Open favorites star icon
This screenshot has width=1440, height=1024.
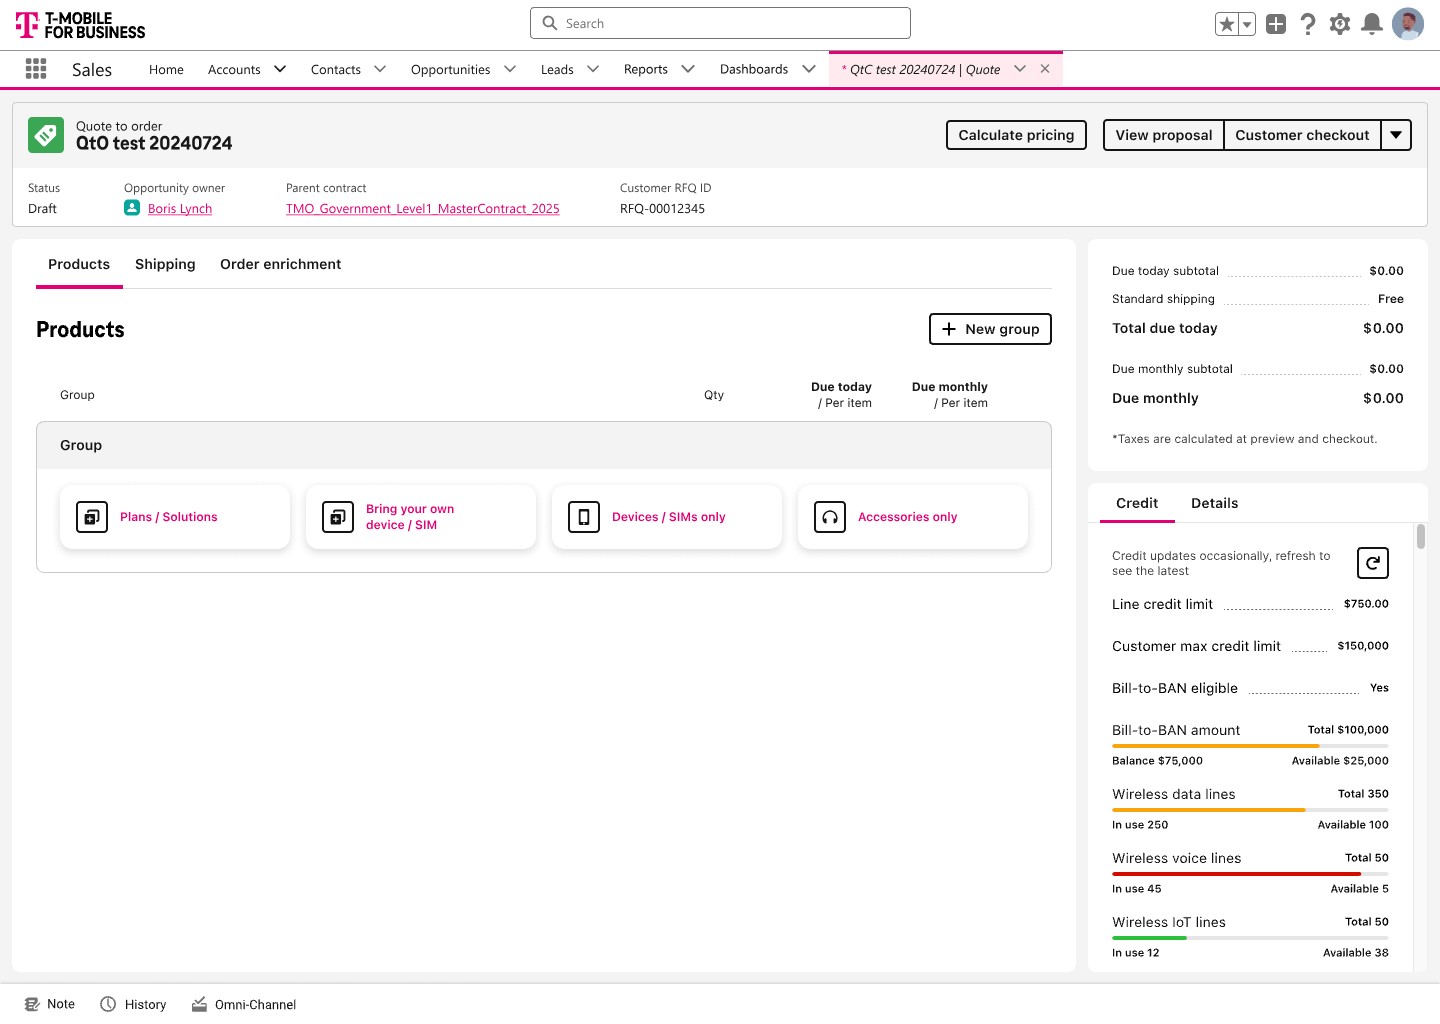[1227, 24]
